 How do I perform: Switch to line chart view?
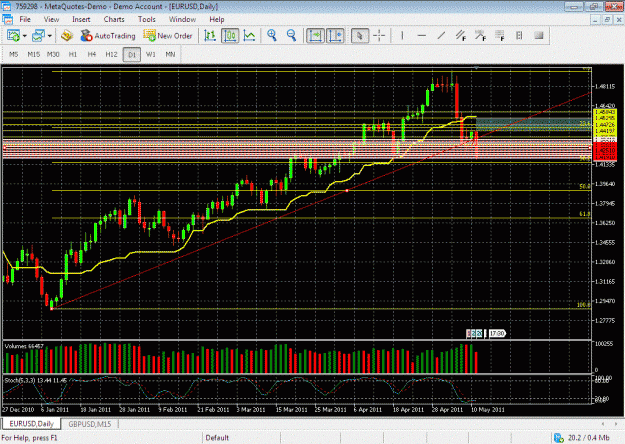250,36
